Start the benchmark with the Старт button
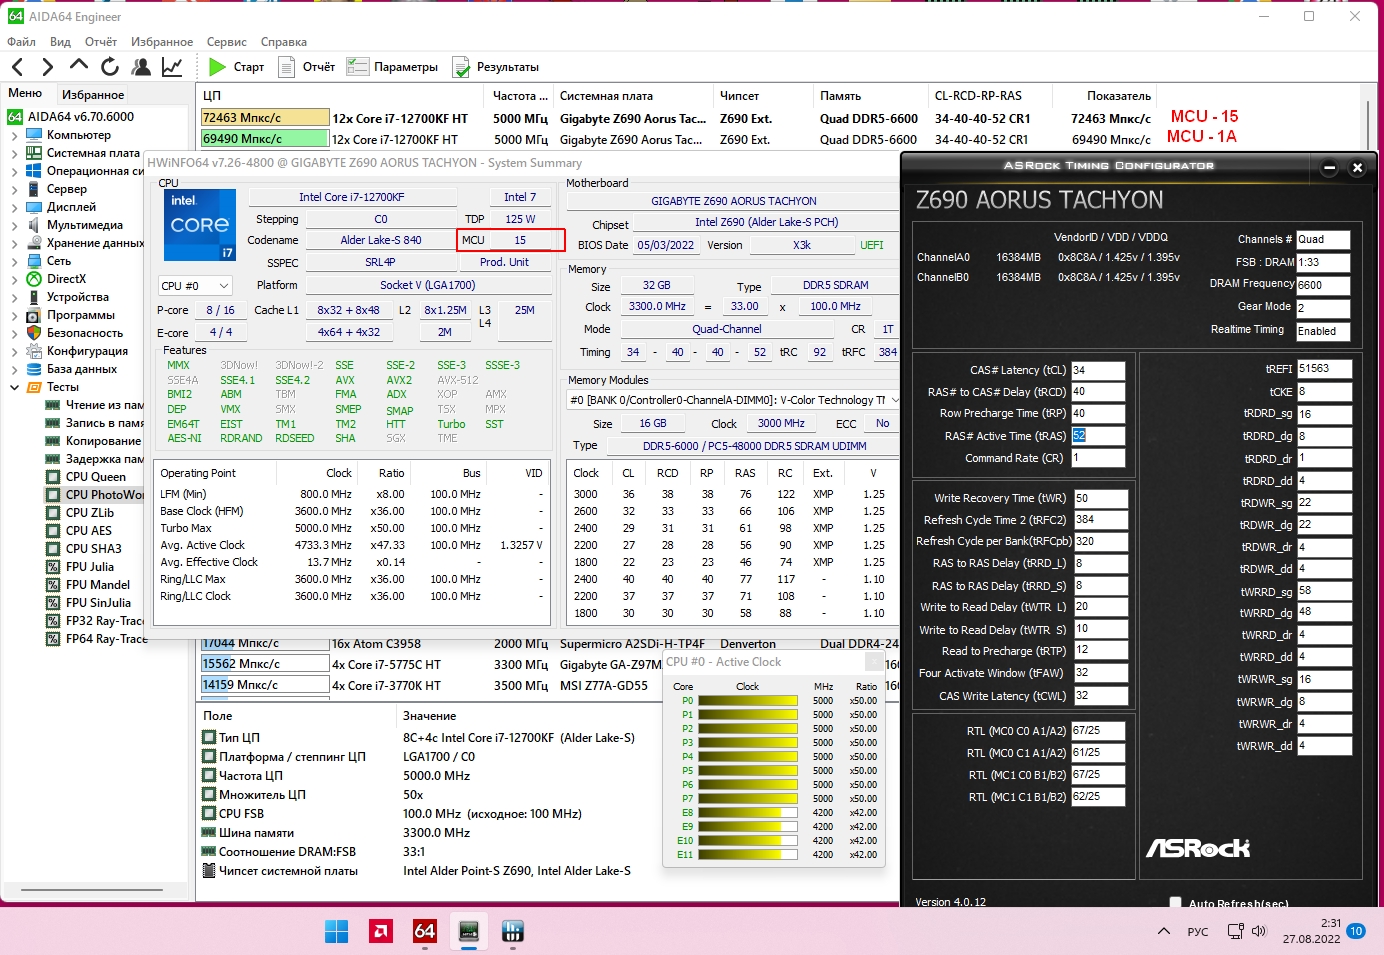The width and height of the screenshot is (1384, 955). coord(236,67)
